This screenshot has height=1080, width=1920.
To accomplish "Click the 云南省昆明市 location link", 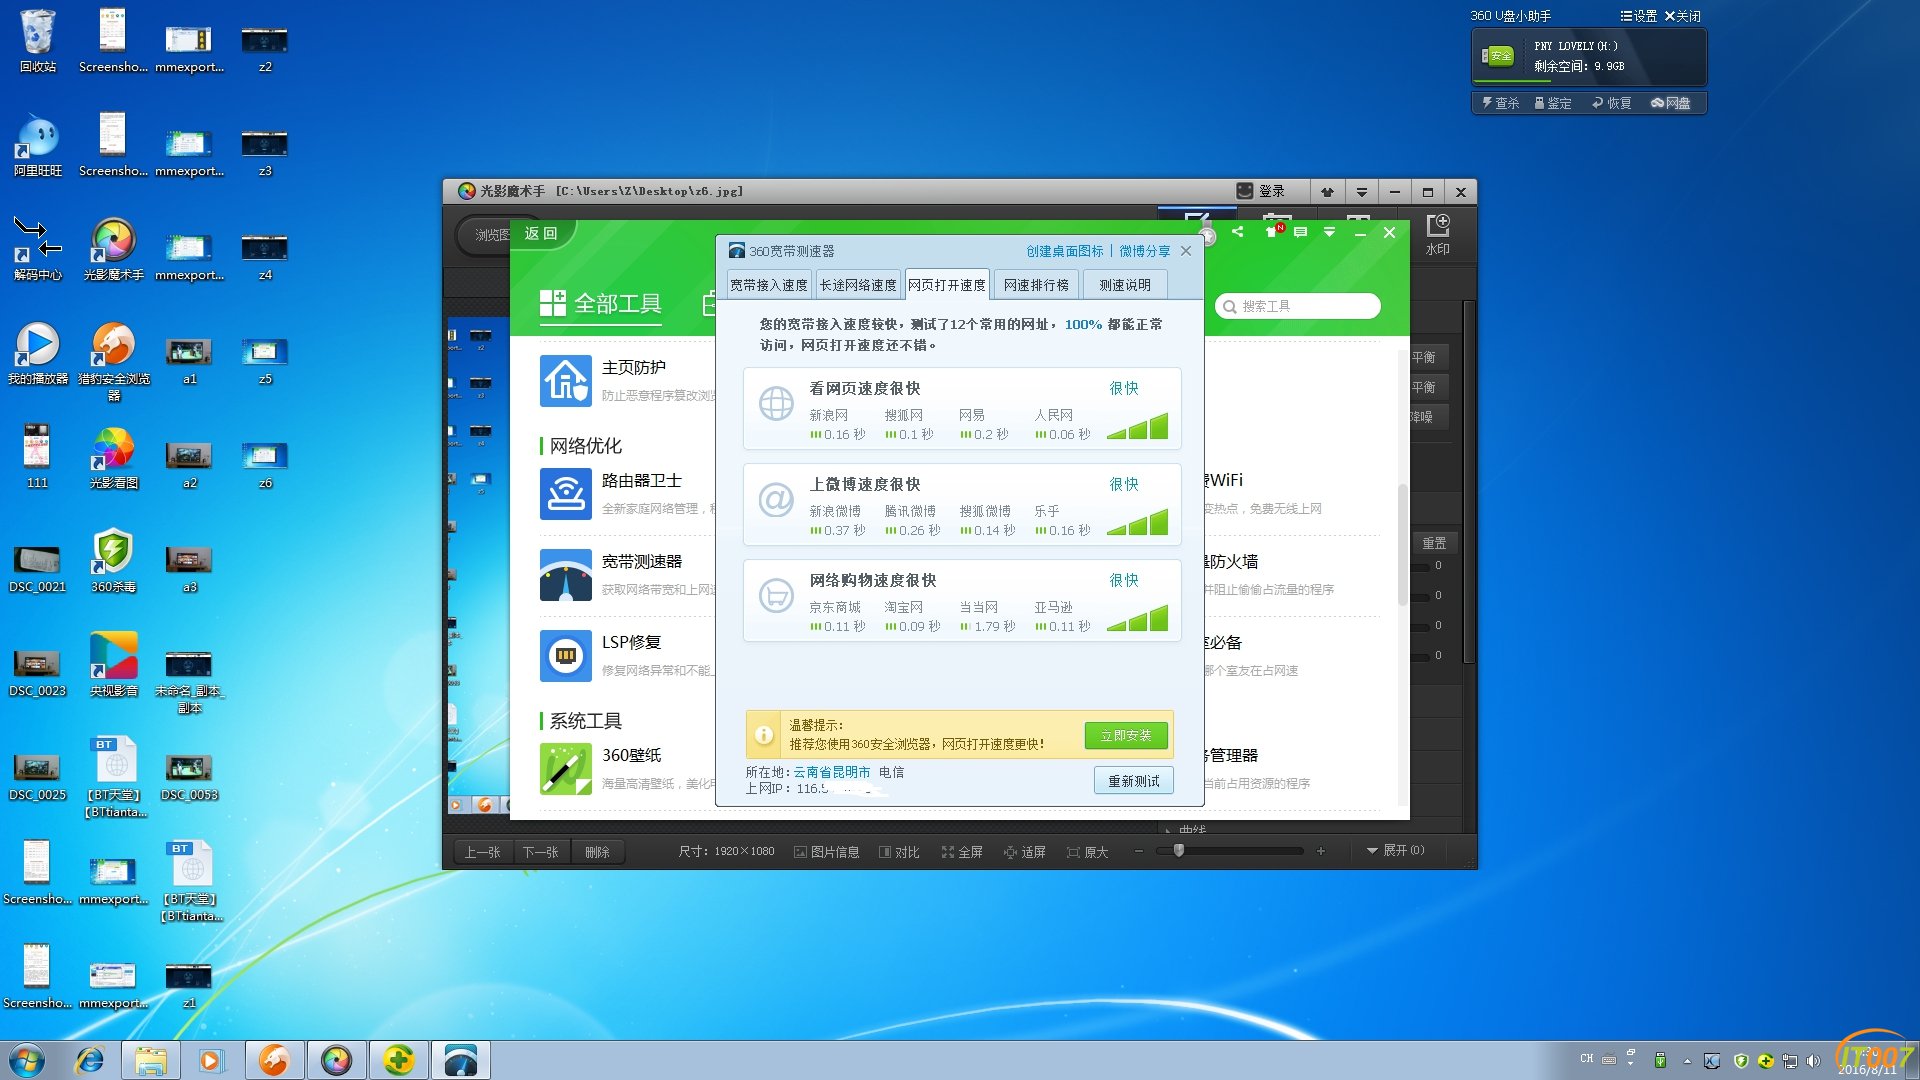I will 832,772.
